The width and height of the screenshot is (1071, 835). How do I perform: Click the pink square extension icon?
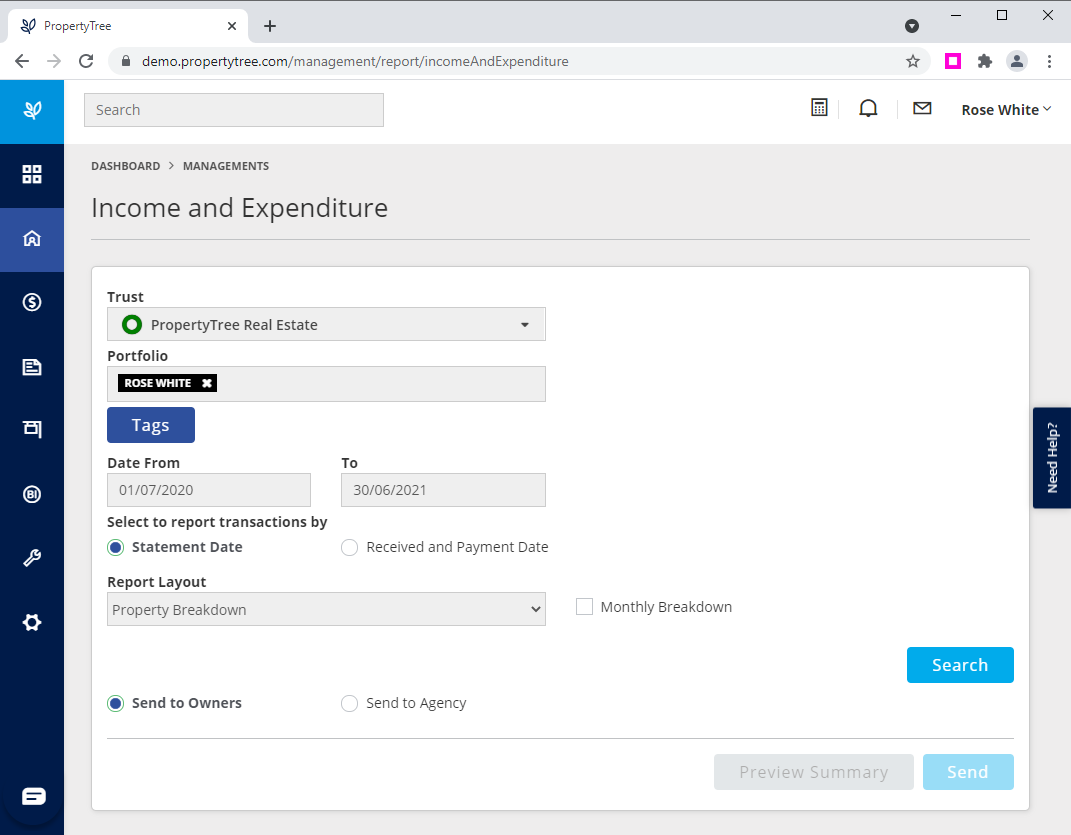[x=953, y=61]
